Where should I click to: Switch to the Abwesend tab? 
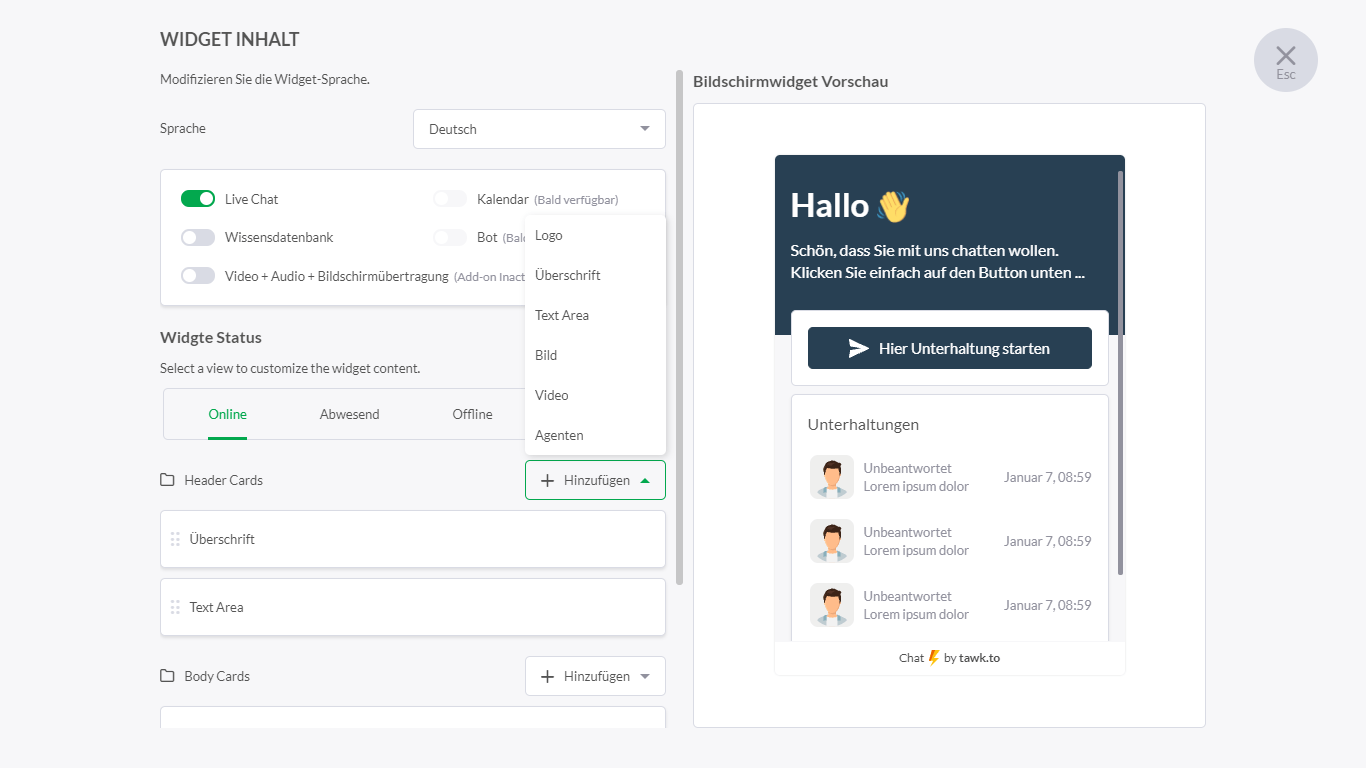349,414
